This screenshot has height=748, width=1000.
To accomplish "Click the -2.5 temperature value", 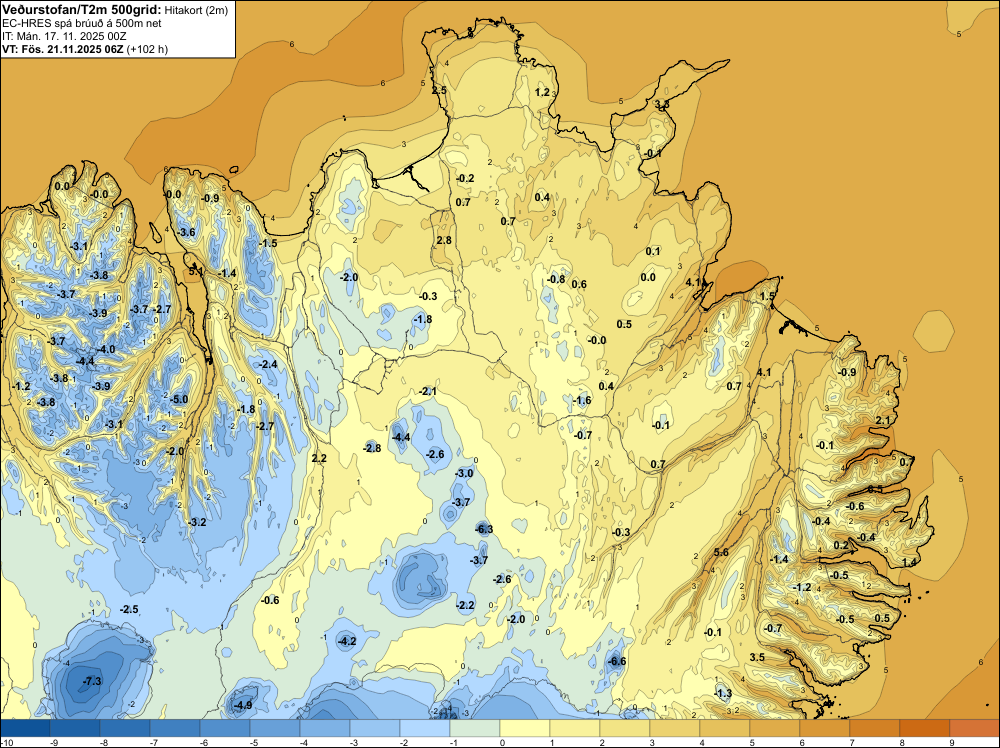I will 129,610.
